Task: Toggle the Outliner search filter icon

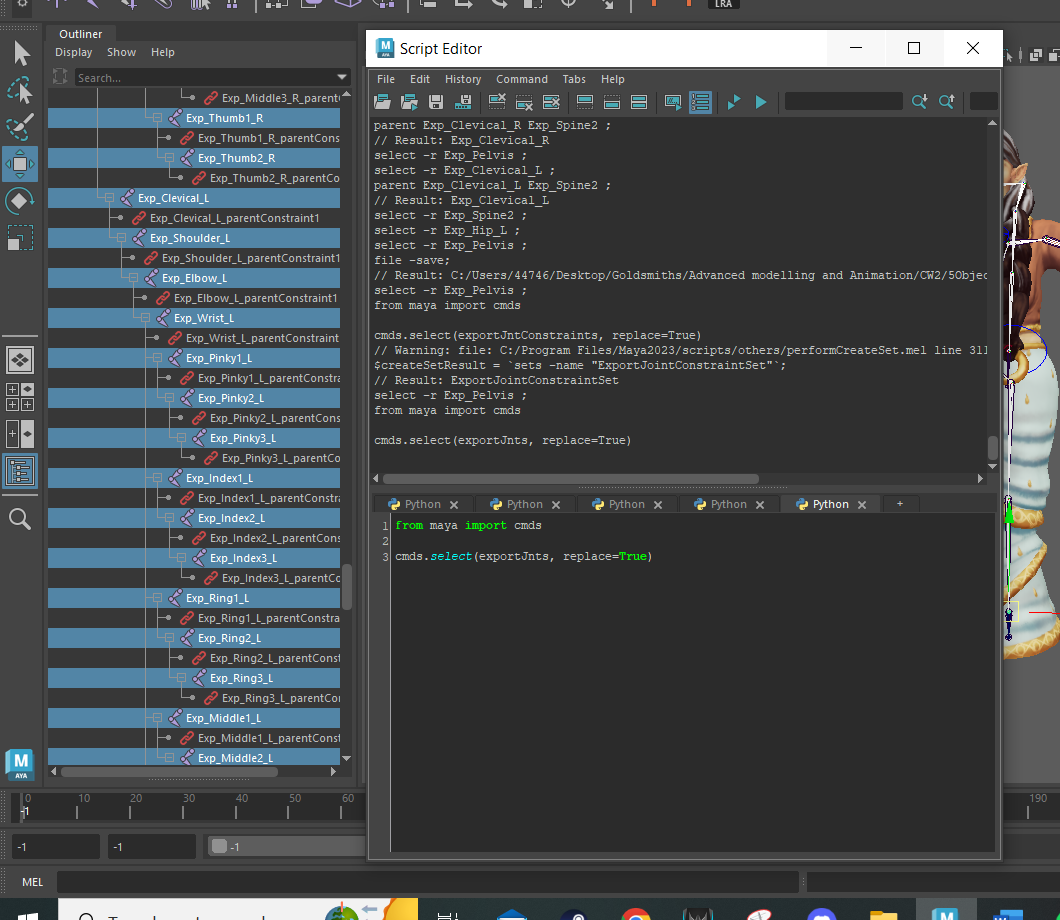Action: (60, 78)
